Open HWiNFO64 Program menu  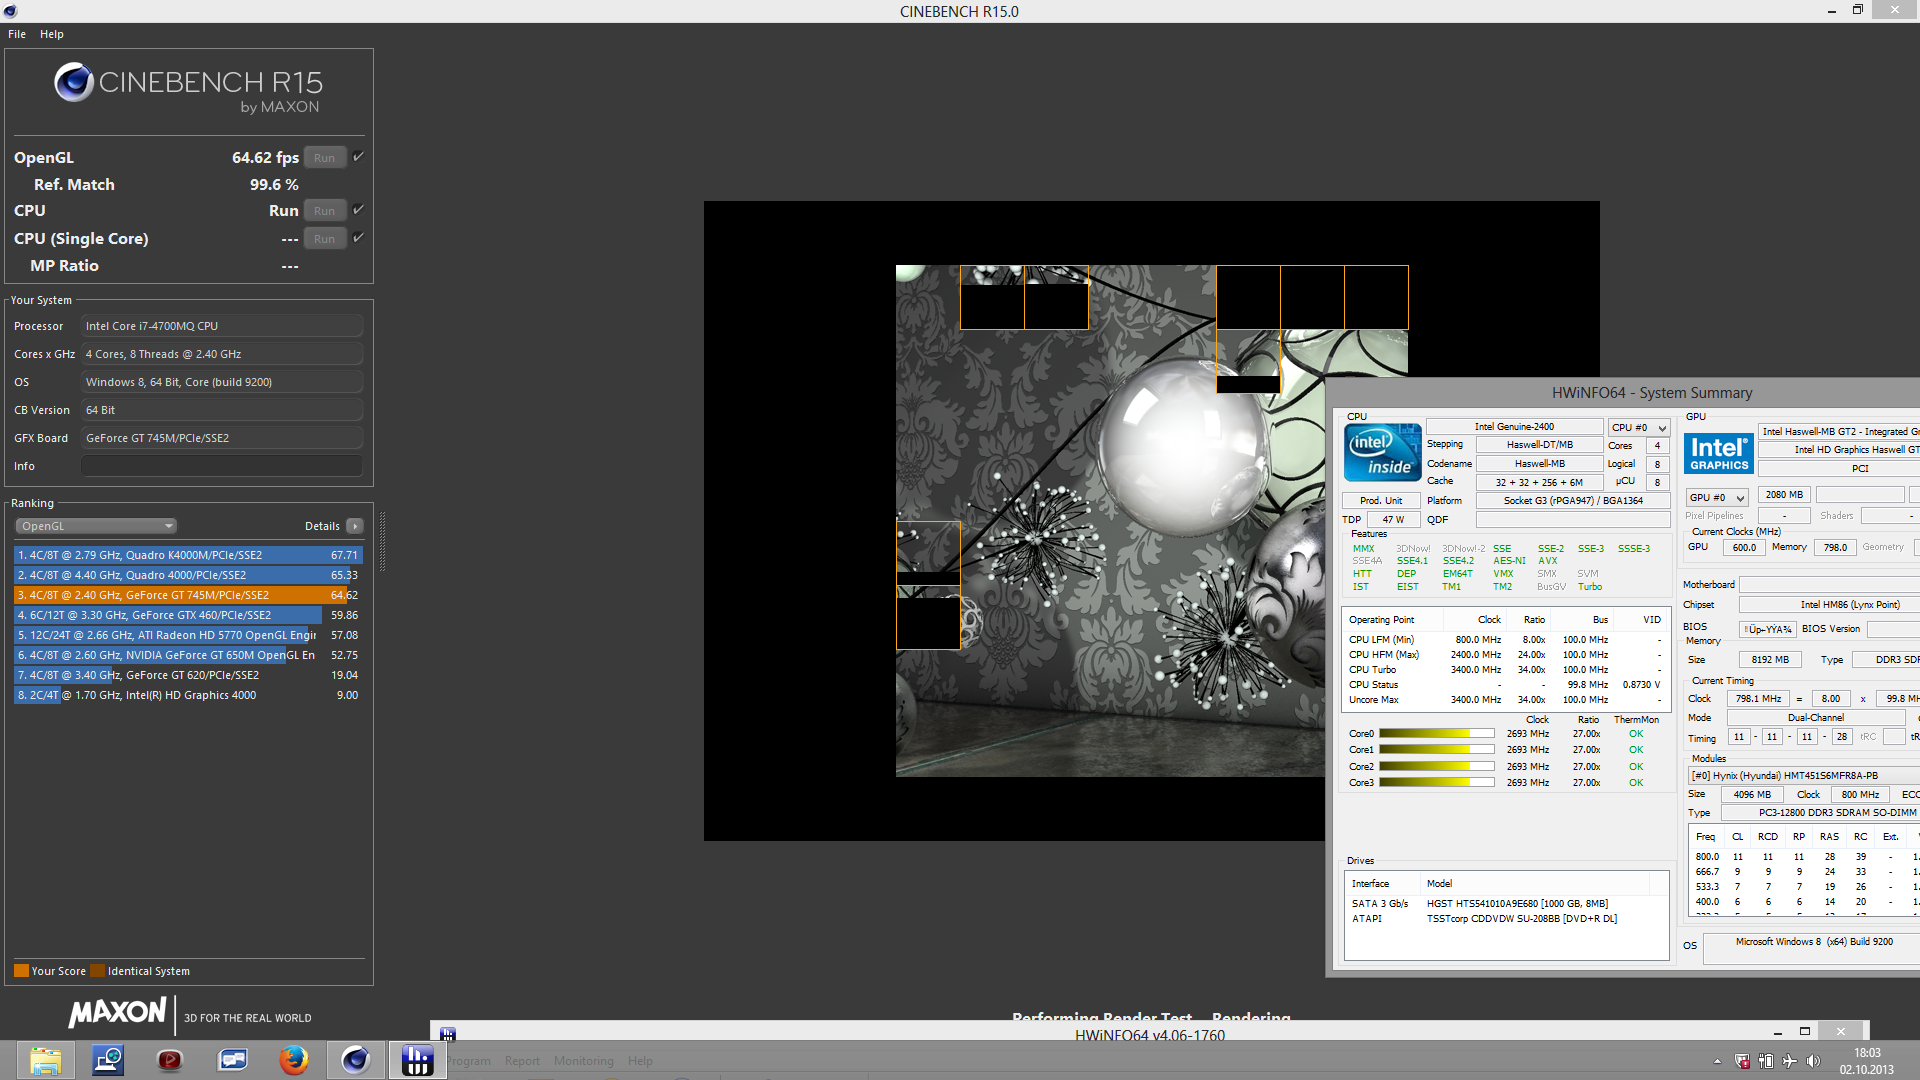[468, 1061]
